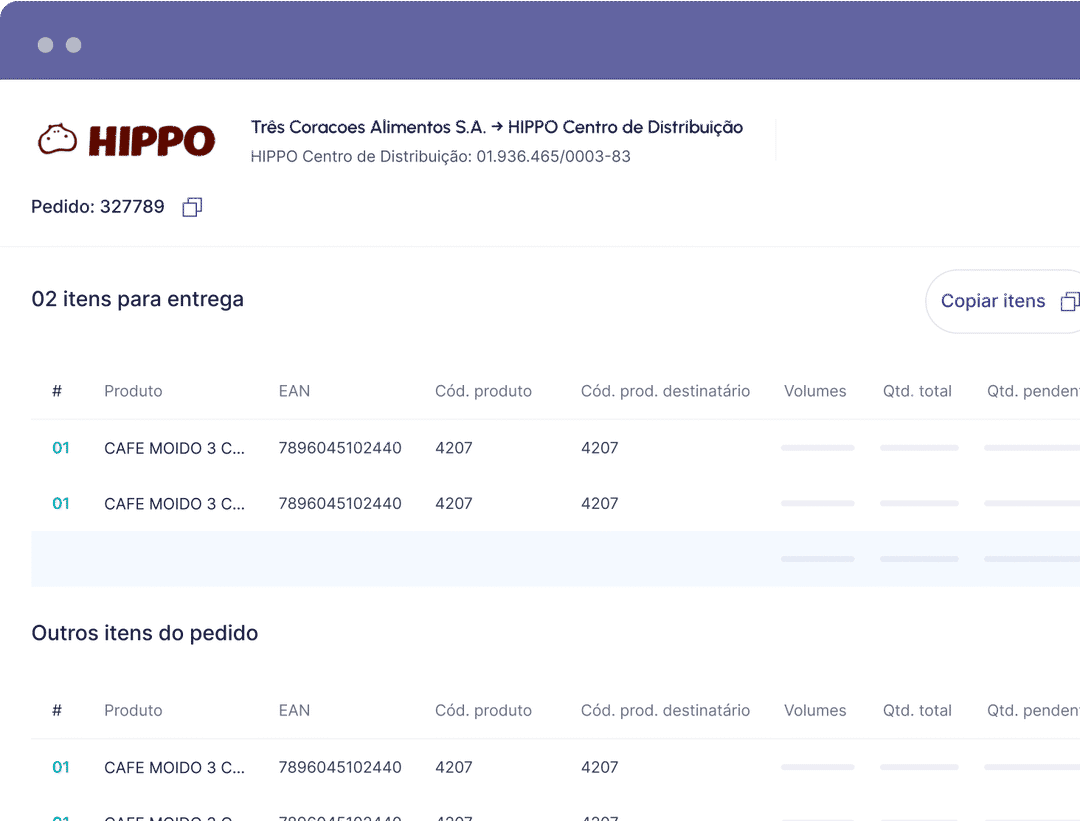
Task: Click Qtd. total header in the delivery table
Action: [917, 391]
